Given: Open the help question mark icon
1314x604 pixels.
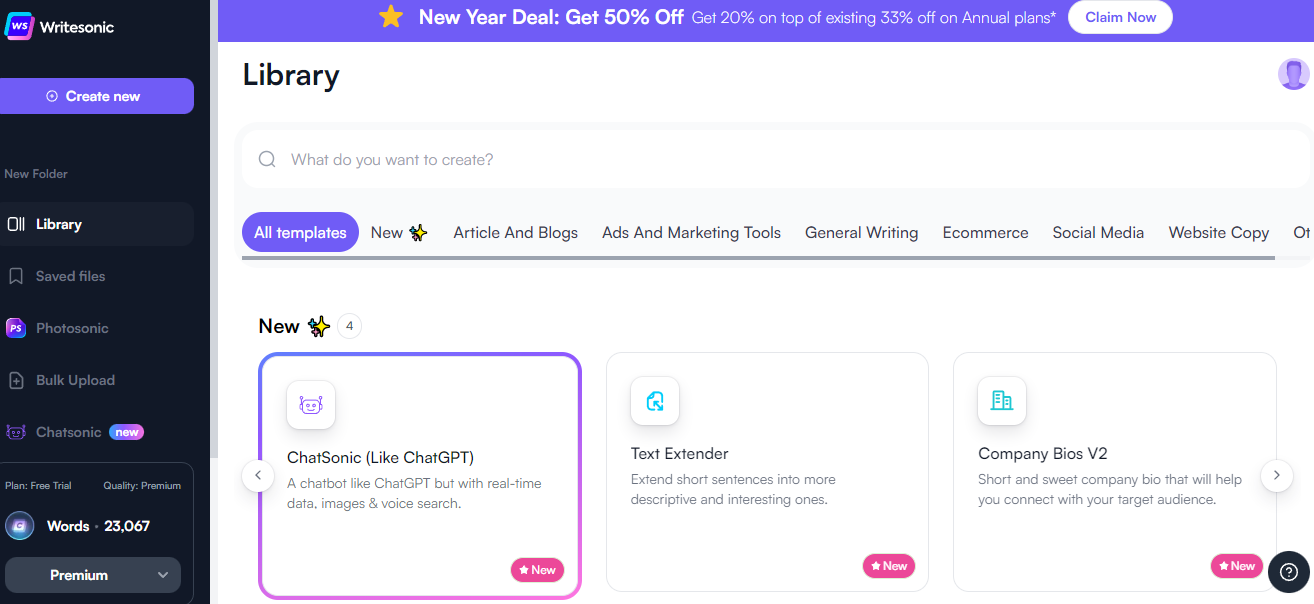Looking at the screenshot, I should [1289, 572].
